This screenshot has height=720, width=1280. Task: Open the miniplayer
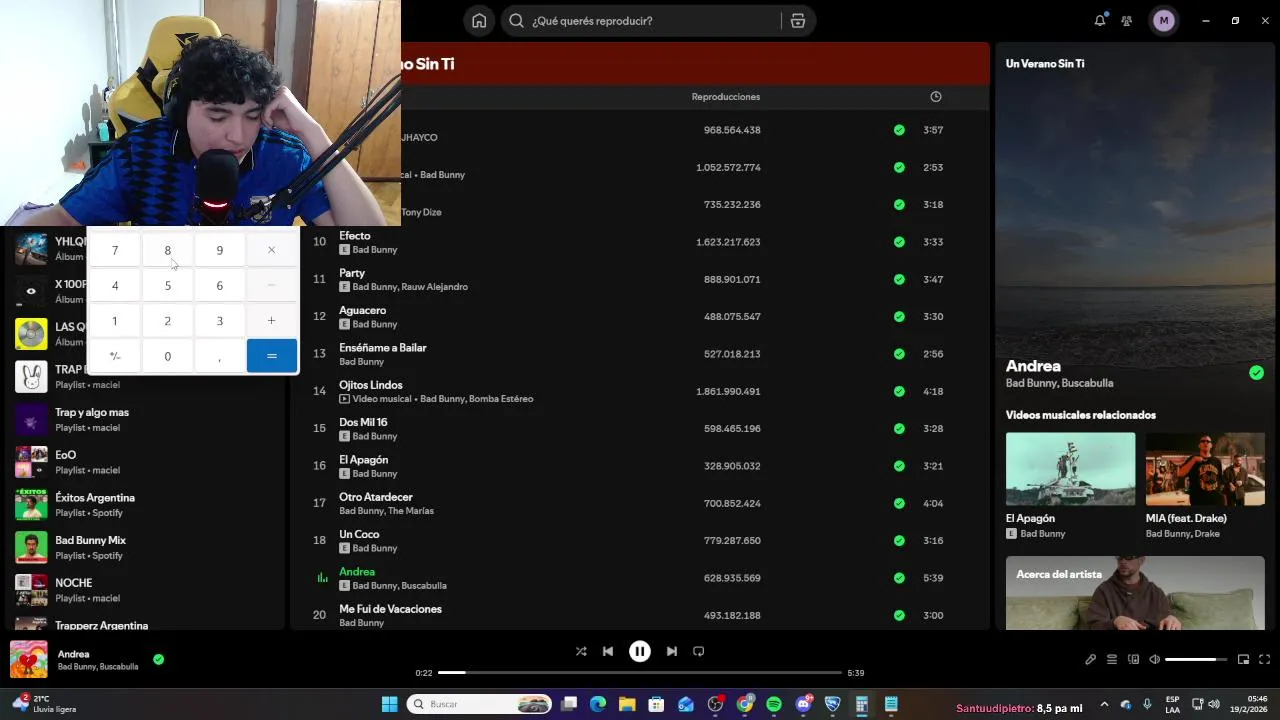pos(1243,659)
